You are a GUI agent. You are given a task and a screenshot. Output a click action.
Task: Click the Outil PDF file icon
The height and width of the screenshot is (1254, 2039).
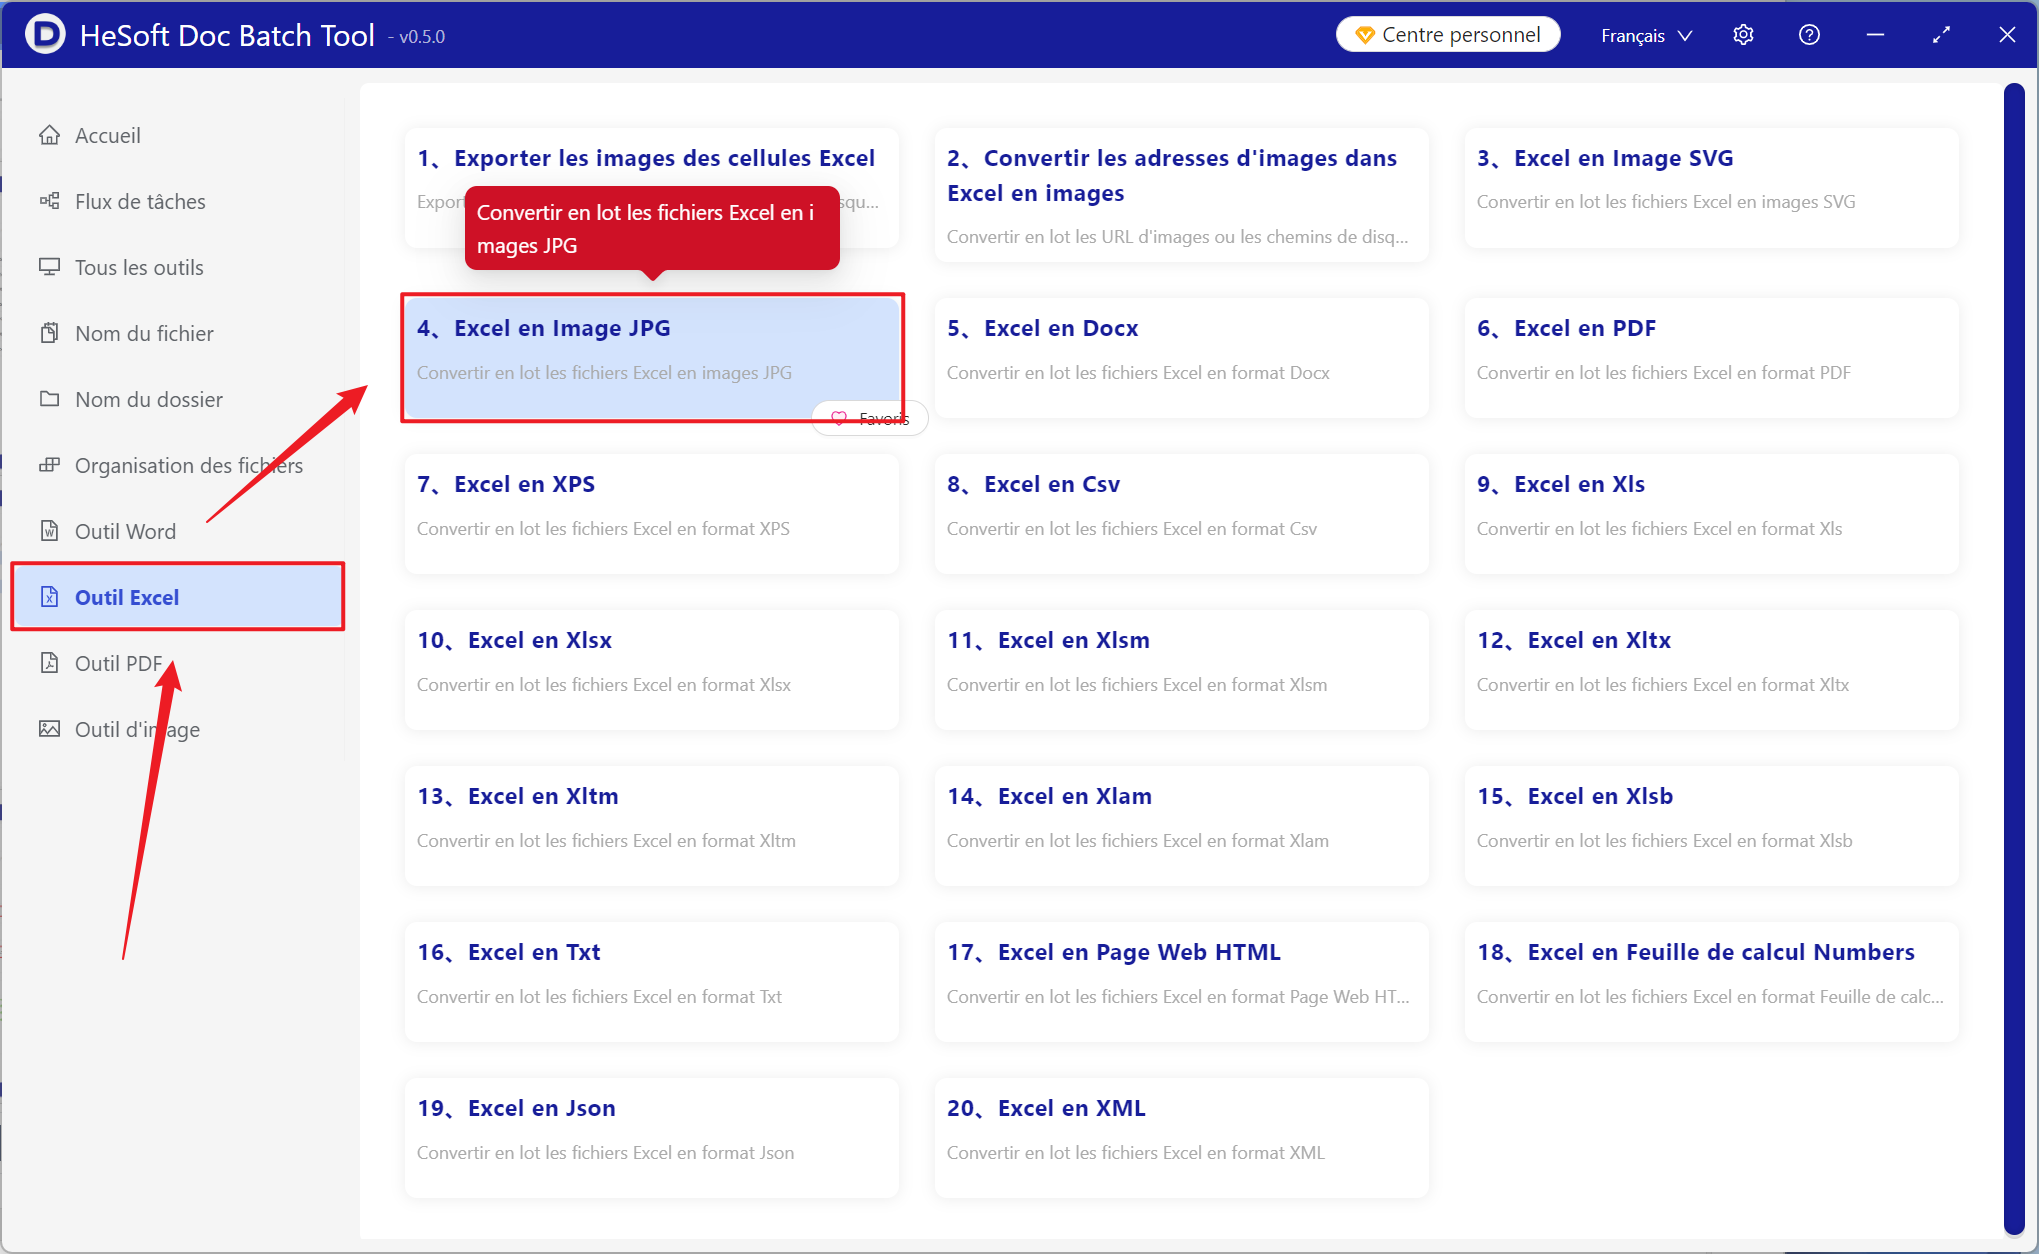click(49, 663)
